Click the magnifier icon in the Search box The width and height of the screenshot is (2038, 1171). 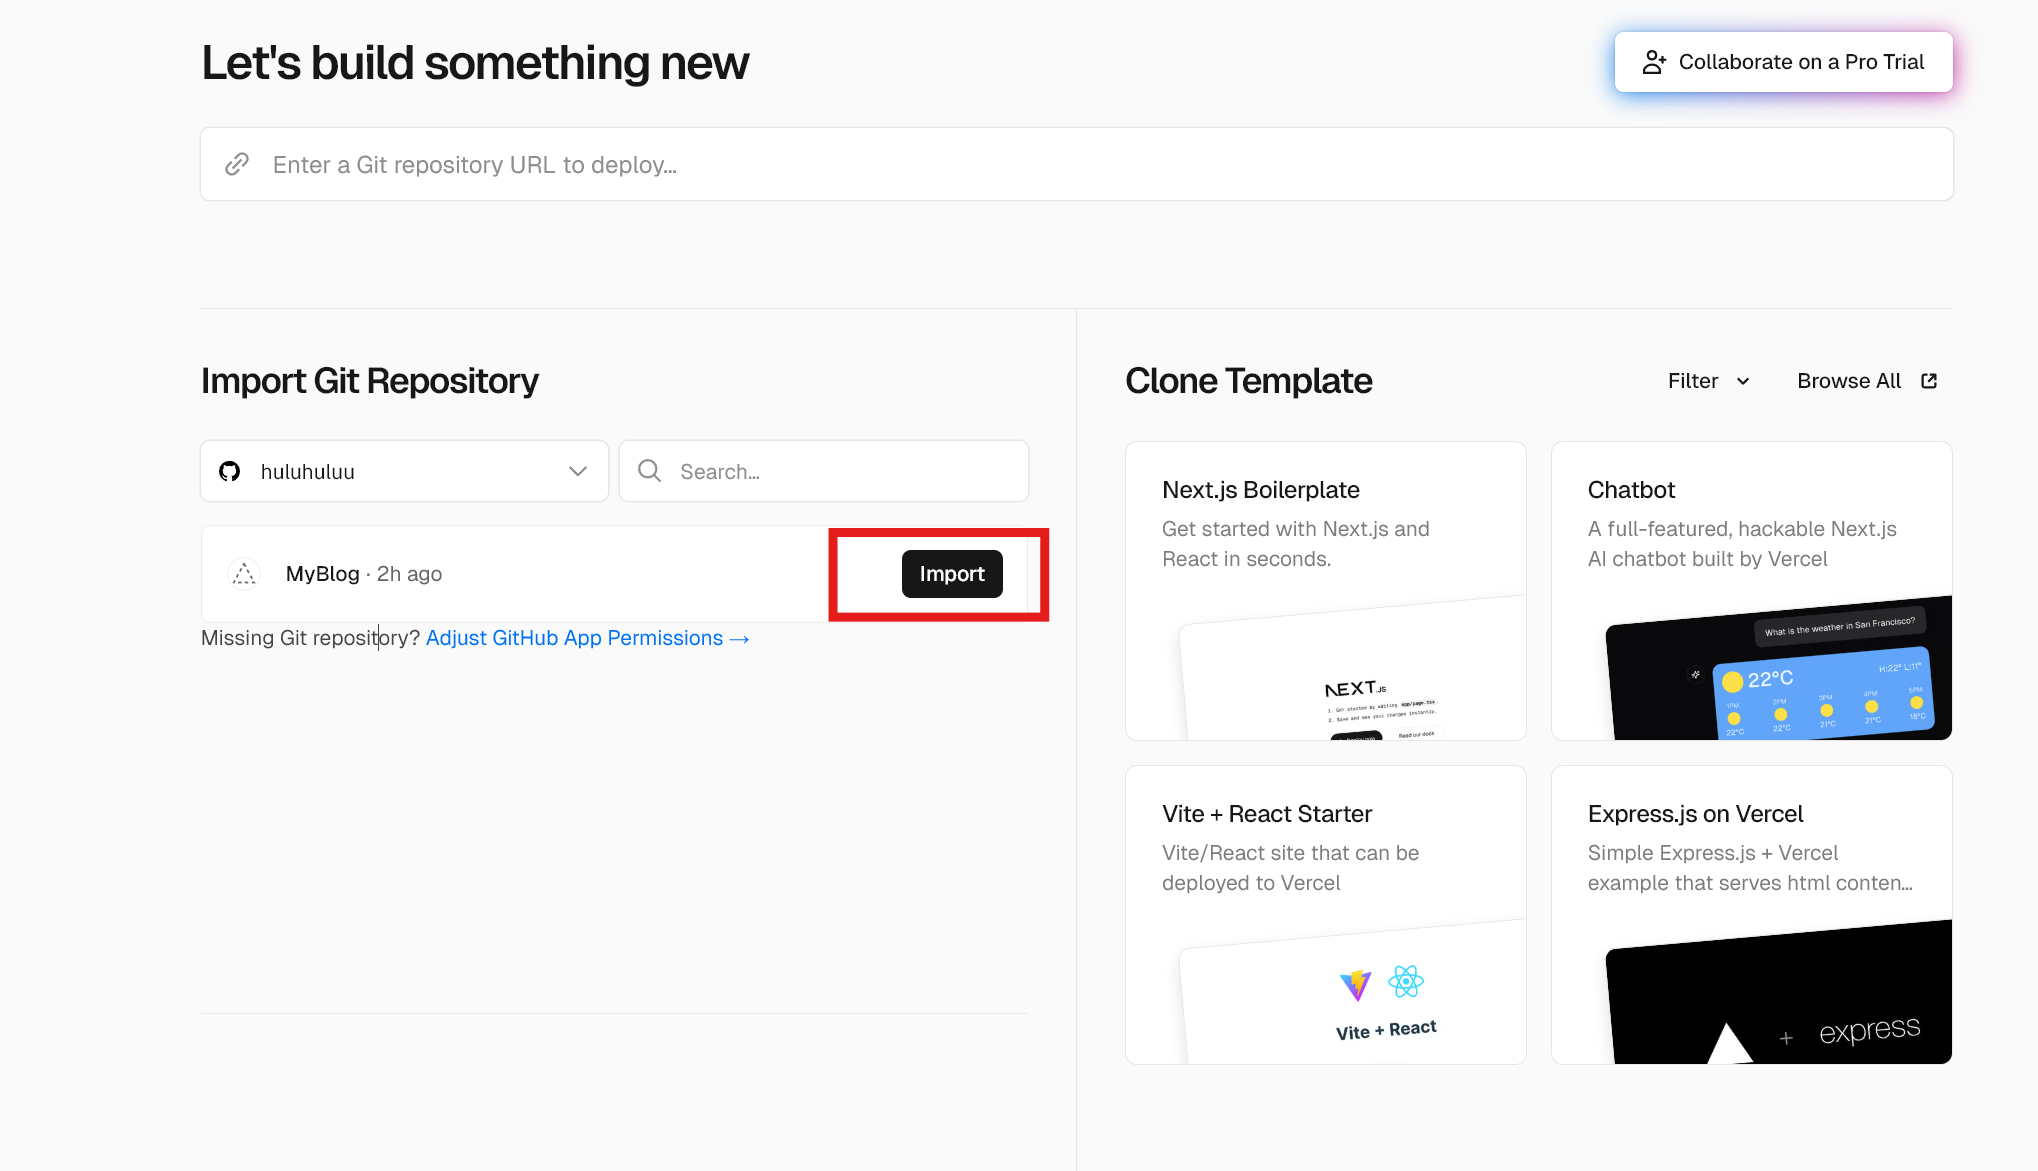(x=650, y=471)
